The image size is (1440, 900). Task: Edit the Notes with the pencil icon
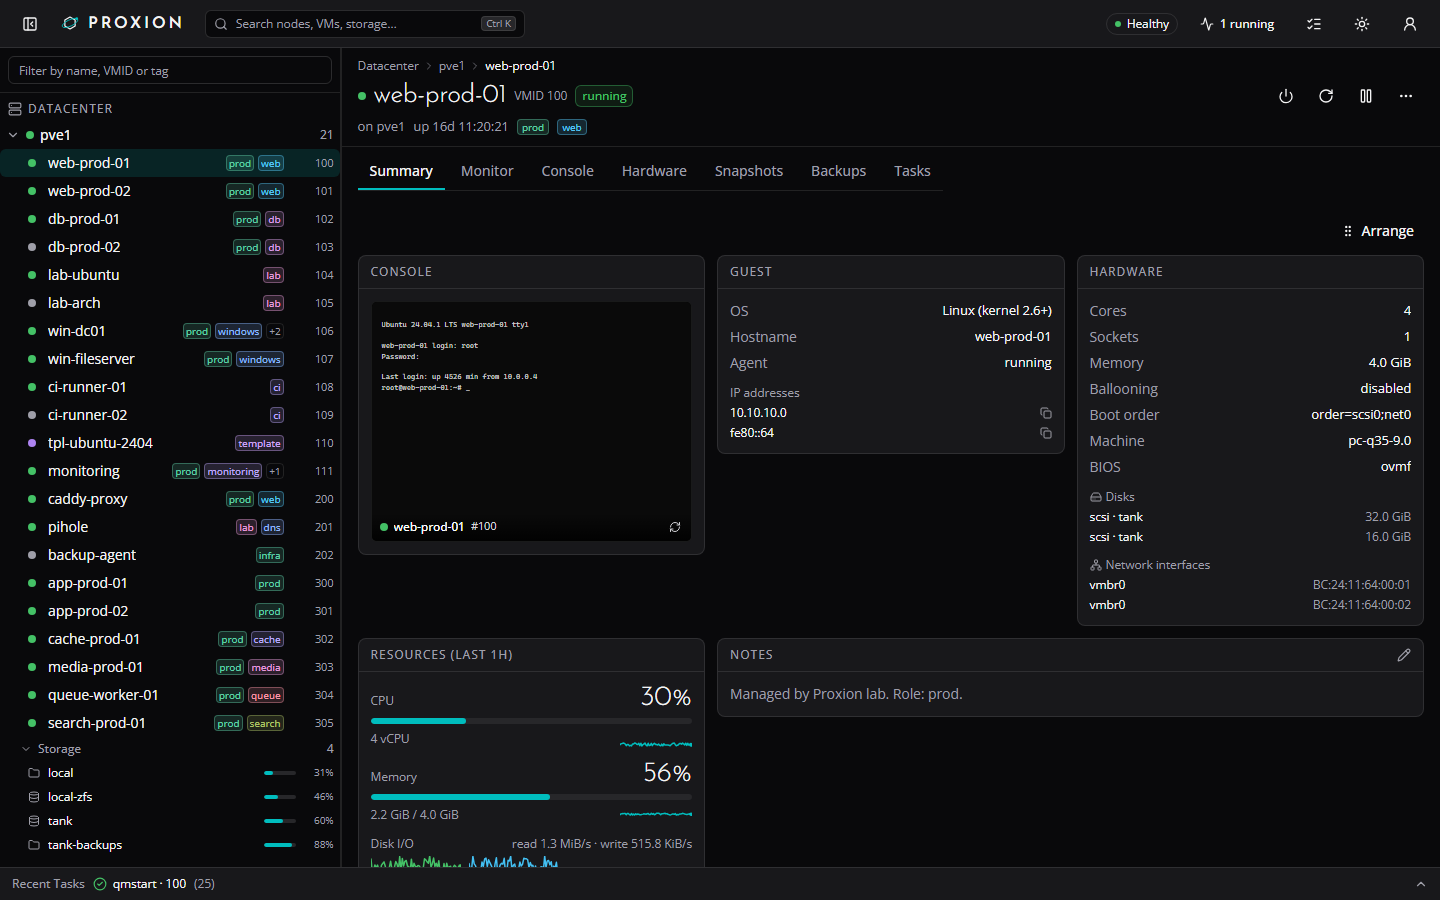[x=1404, y=655]
